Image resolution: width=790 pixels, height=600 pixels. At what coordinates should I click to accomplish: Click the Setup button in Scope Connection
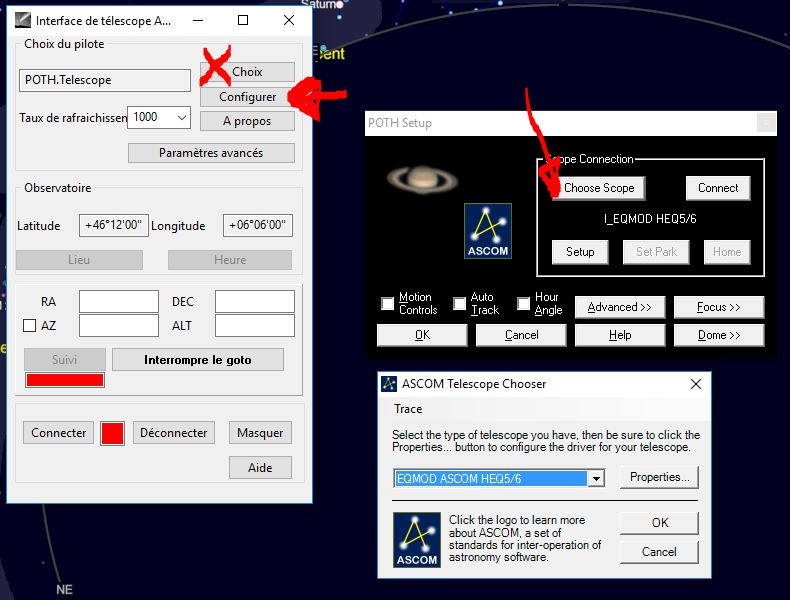click(x=580, y=252)
